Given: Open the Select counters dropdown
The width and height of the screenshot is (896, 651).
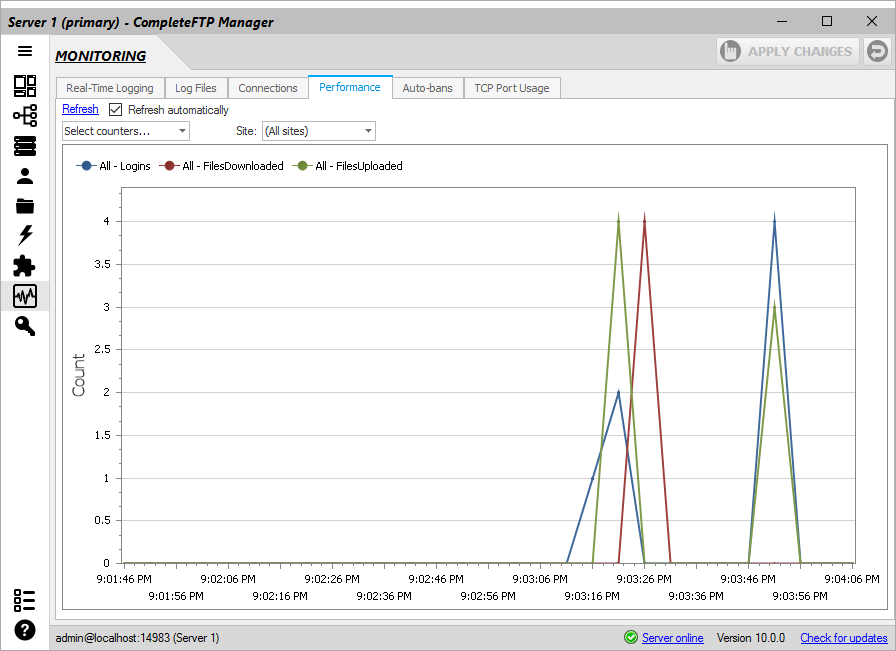Looking at the screenshot, I should [x=126, y=131].
